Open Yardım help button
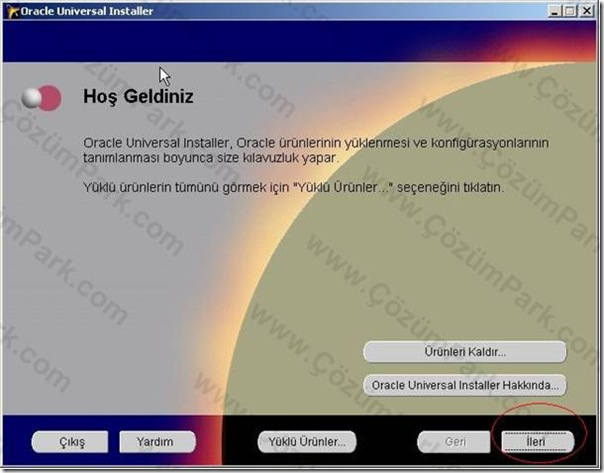Screen dimensions: 604x473 pos(157,441)
